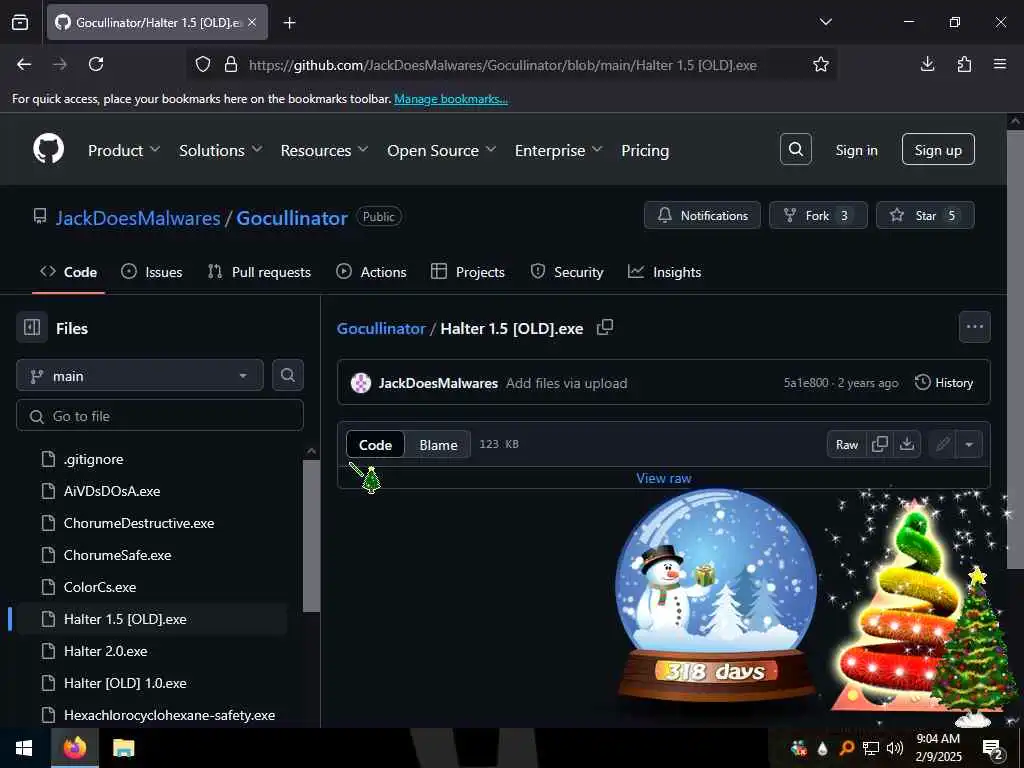Click the file tree scrollbar
The height and width of the screenshot is (768, 1024).
coord(312,536)
